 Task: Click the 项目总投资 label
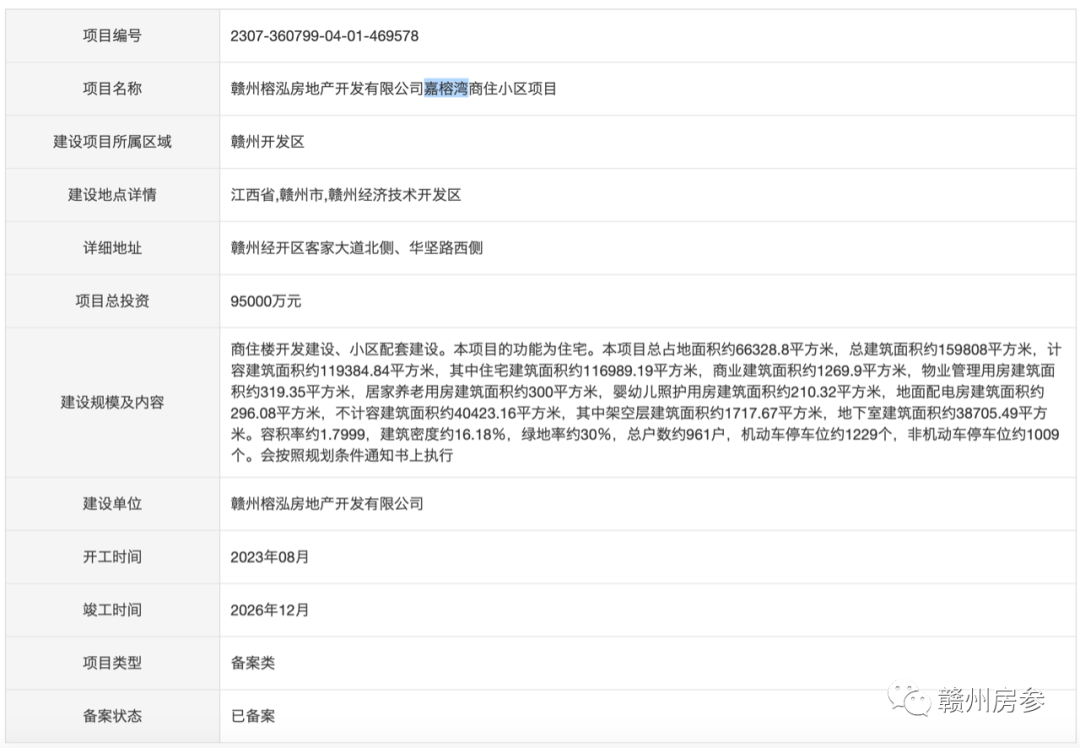112,301
